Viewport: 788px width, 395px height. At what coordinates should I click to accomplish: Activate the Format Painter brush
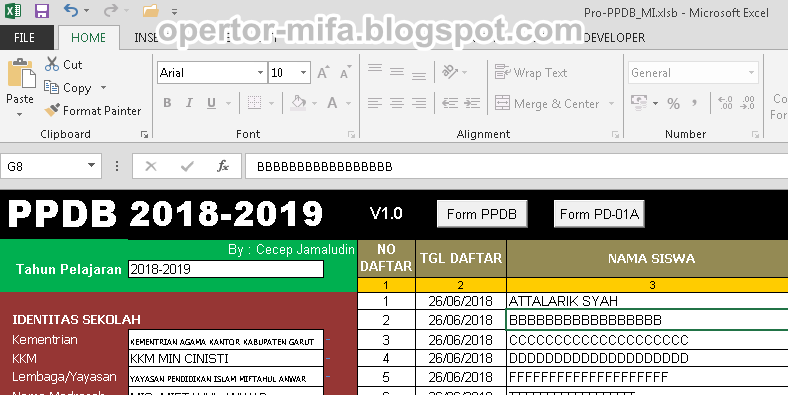93,111
